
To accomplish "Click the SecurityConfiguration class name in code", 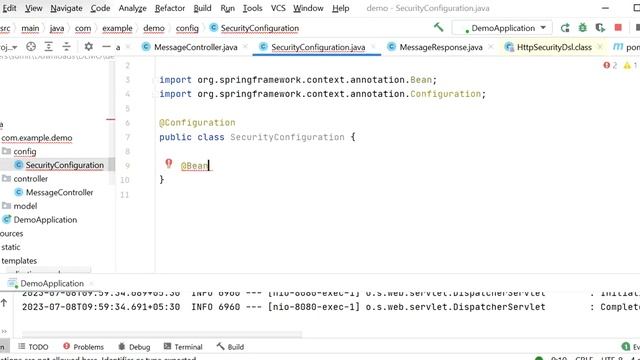I will click(287, 137).
